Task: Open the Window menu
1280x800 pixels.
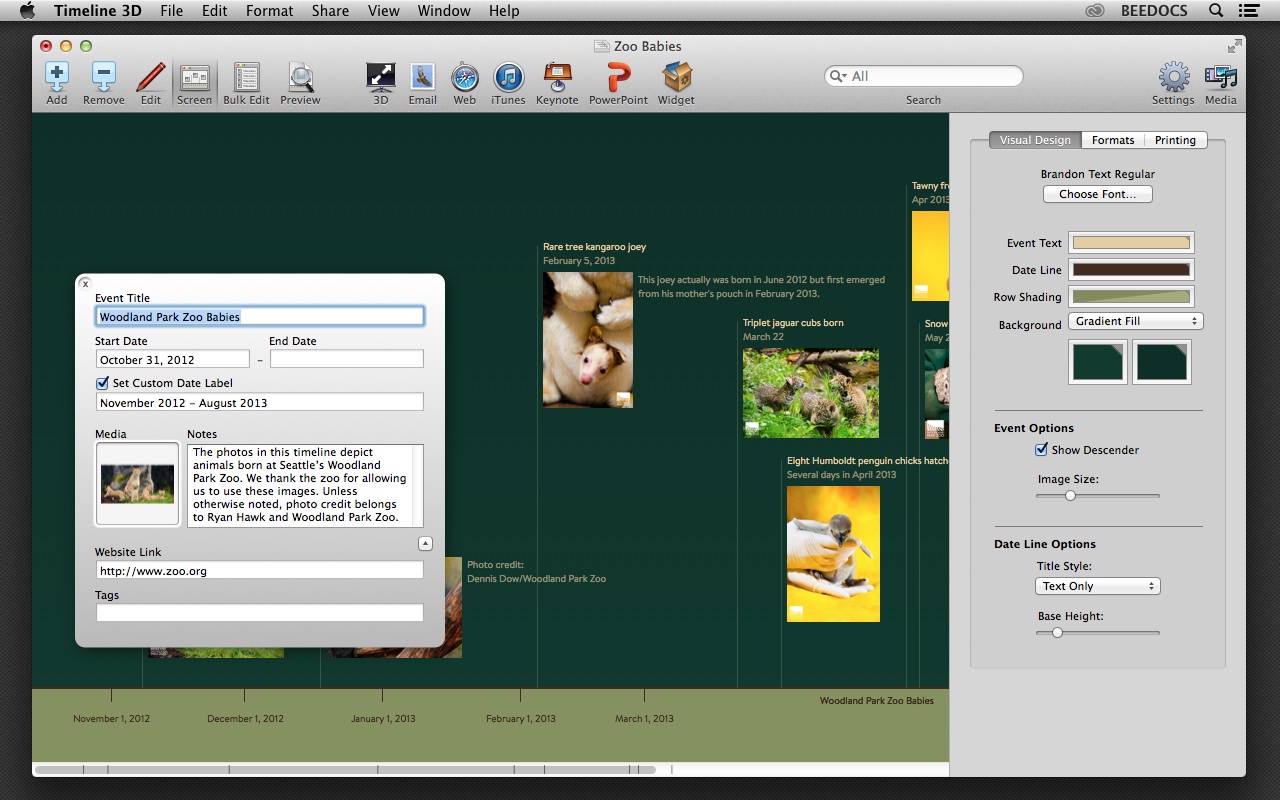Action: click(444, 11)
